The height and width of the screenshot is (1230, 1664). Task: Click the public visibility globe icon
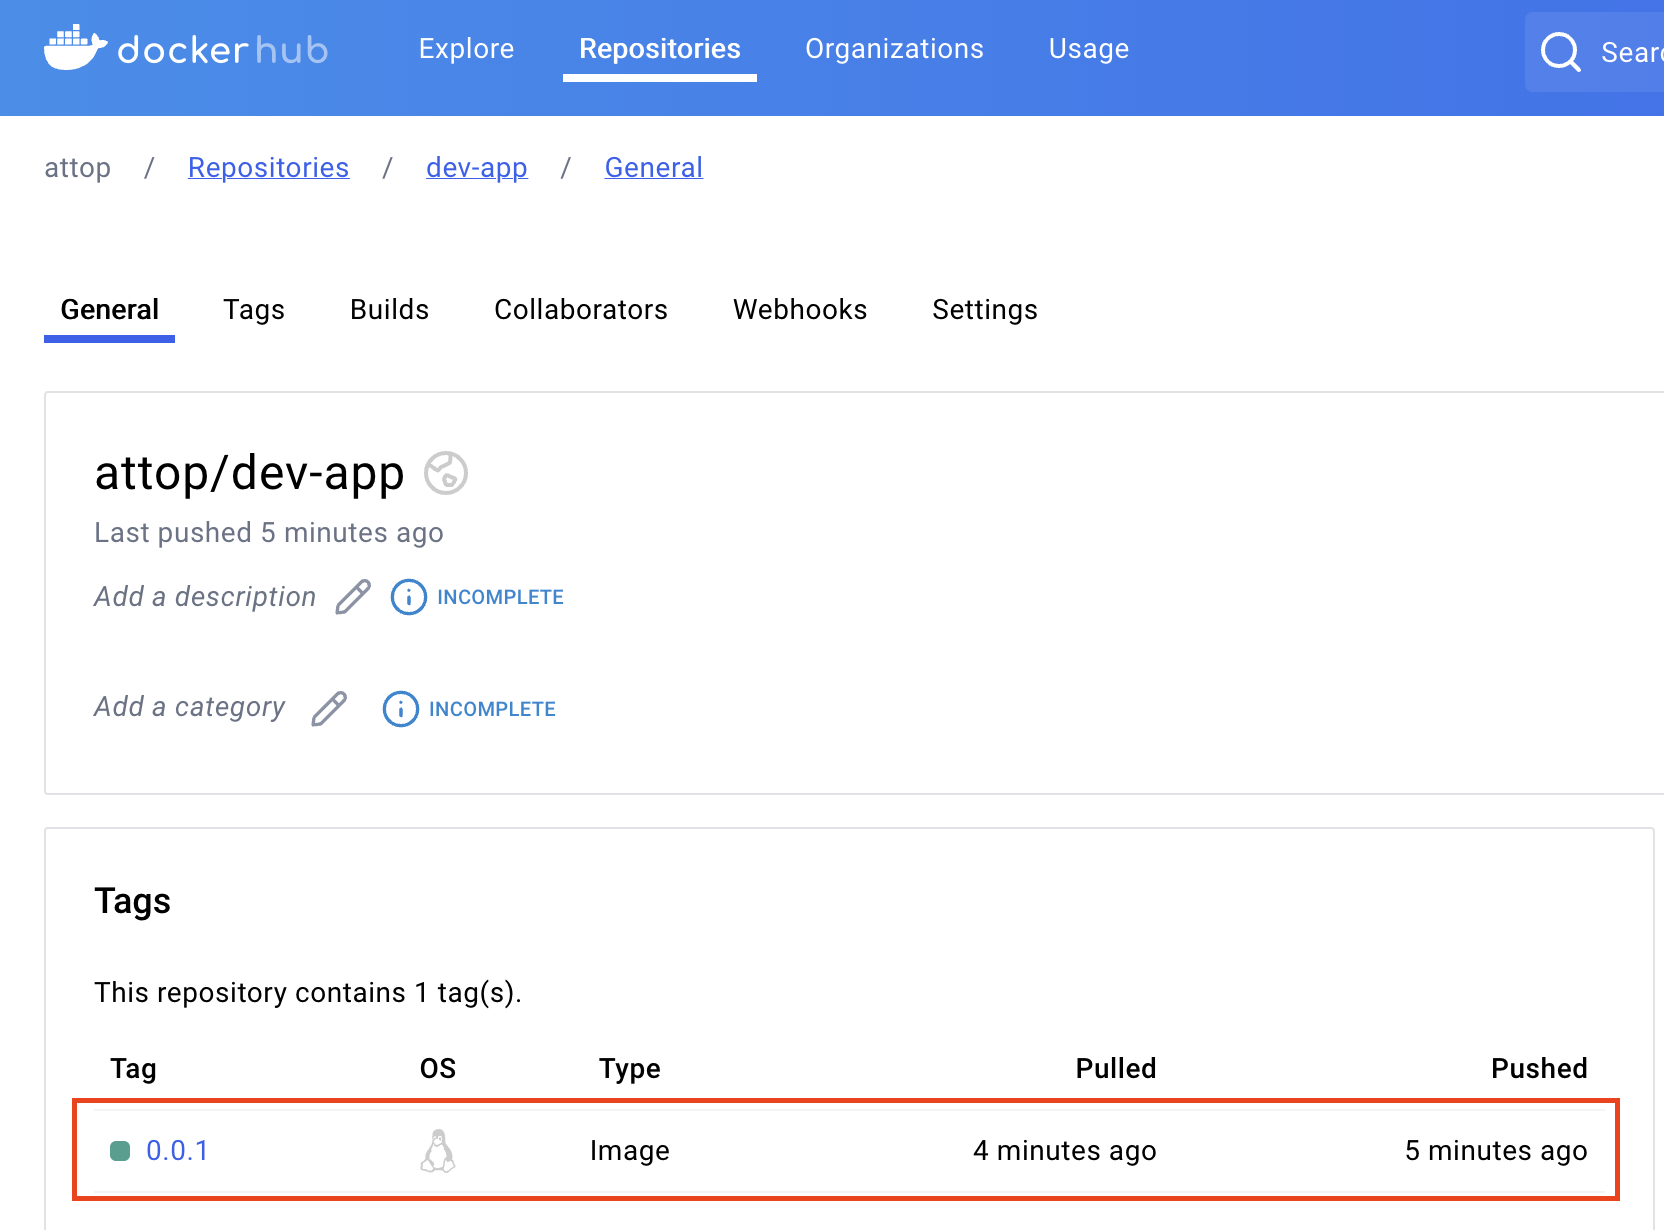tap(446, 473)
